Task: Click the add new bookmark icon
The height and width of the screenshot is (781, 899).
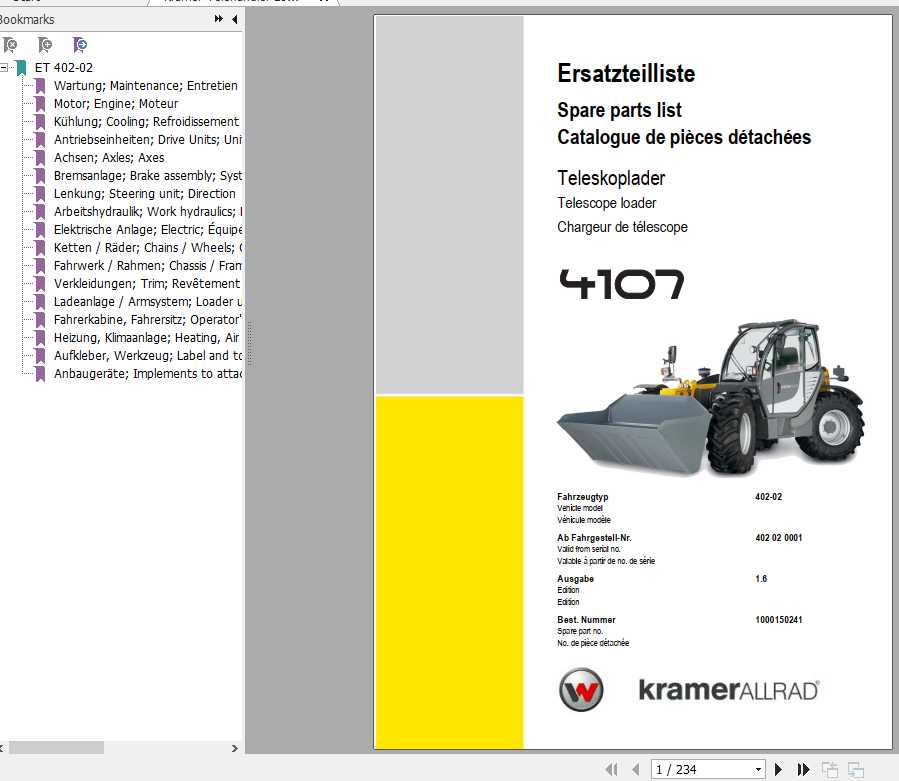Action: coord(45,45)
